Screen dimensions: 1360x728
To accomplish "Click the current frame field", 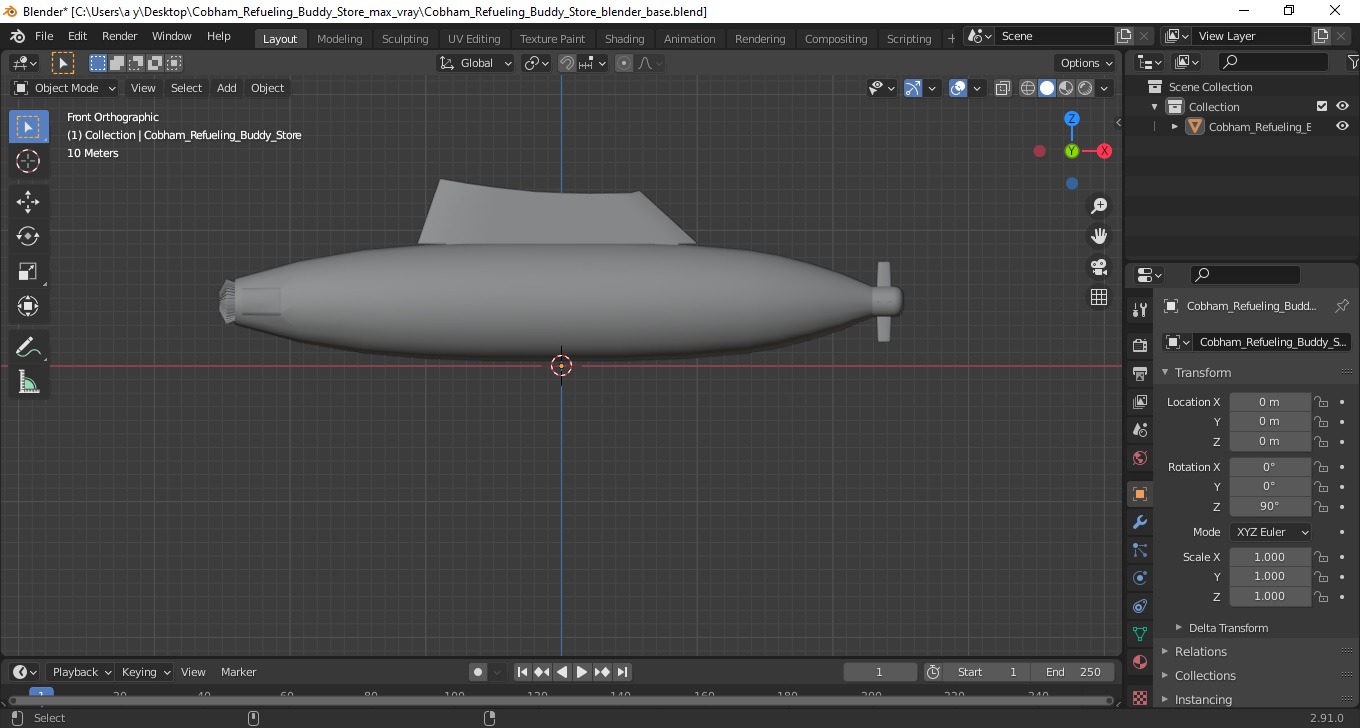I will point(880,672).
